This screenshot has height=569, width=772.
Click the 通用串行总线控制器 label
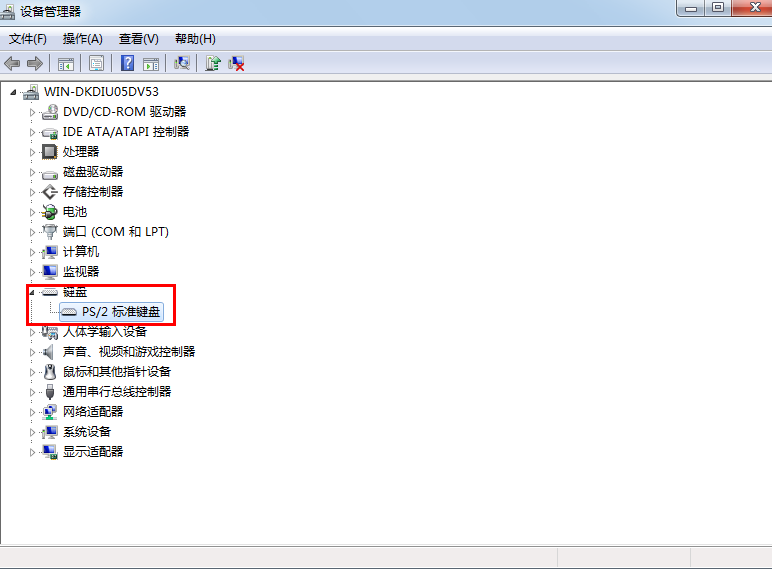117,392
